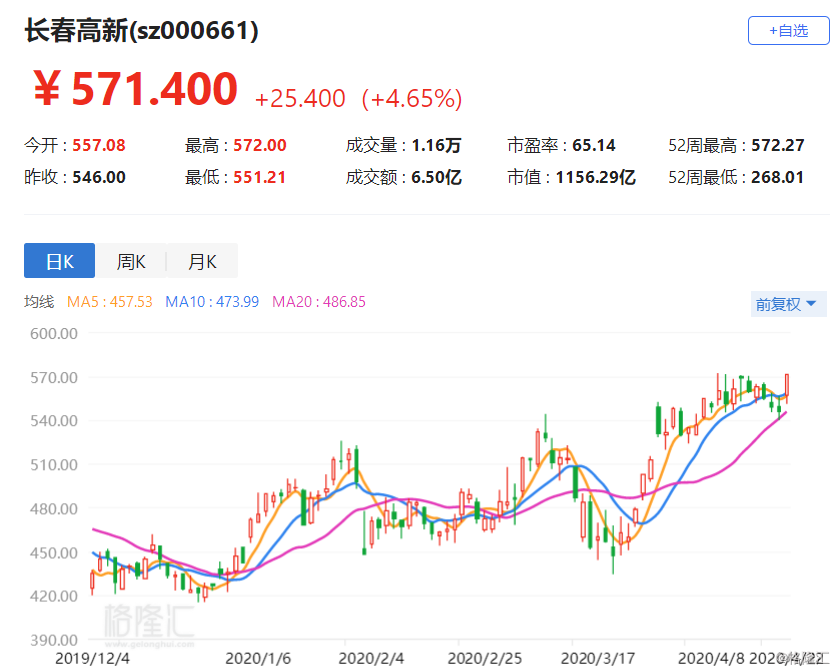Click the 2020/2/4 date axis label
This screenshot has width=837, height=672.
371,659
